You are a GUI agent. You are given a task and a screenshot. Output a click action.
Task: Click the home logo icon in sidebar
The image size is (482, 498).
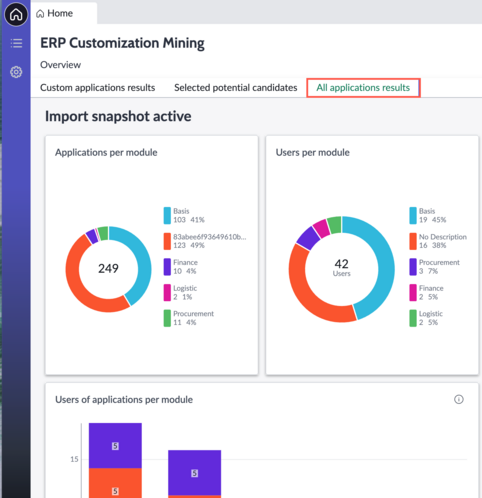point(16,14)
